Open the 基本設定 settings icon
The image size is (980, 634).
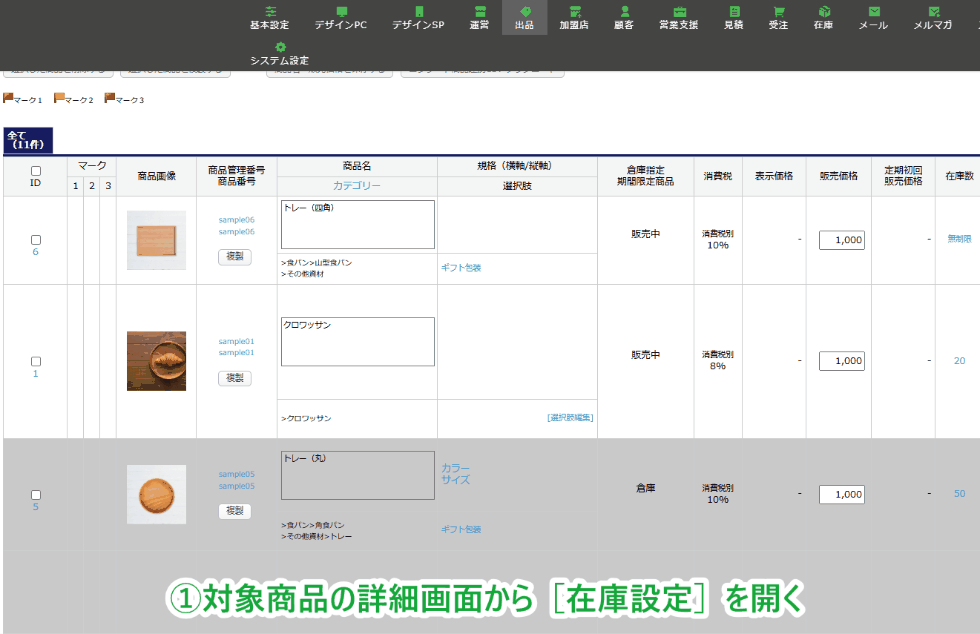(269, 12)
